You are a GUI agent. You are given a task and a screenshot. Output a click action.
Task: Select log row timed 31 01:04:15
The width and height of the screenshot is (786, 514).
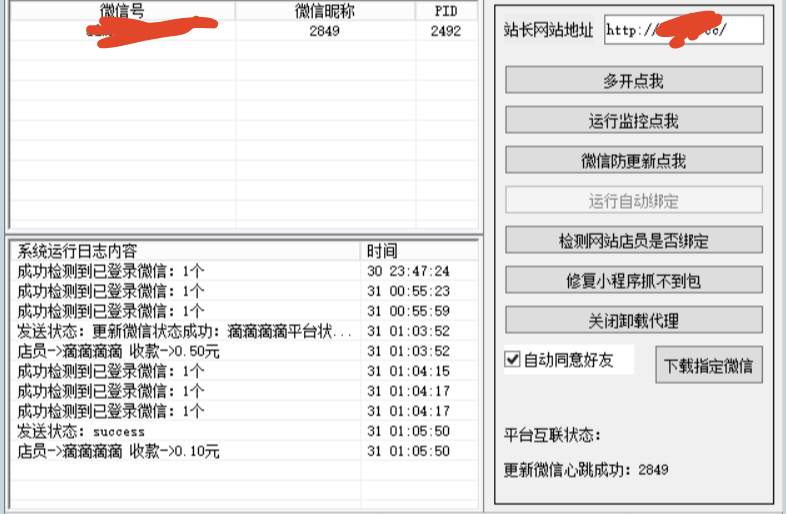click(x=244, y=371)
